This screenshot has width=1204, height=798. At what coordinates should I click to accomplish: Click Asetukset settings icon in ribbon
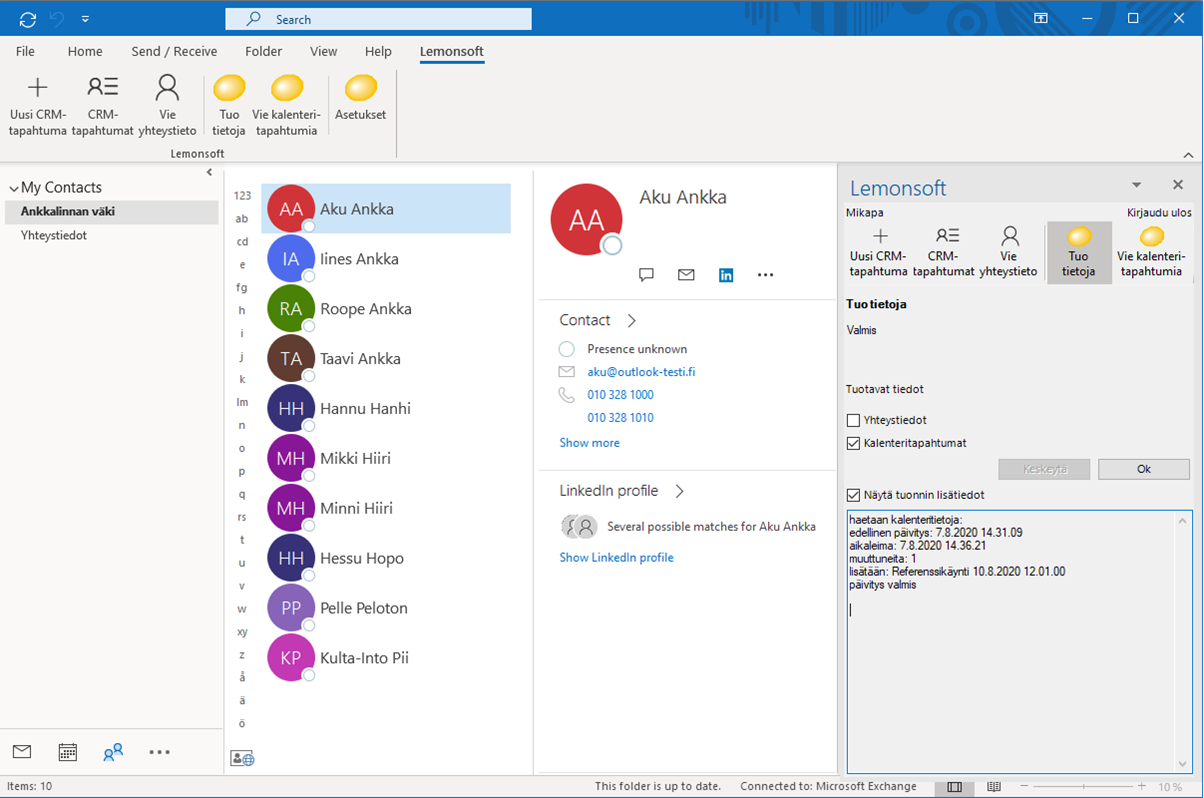[360, 98]
